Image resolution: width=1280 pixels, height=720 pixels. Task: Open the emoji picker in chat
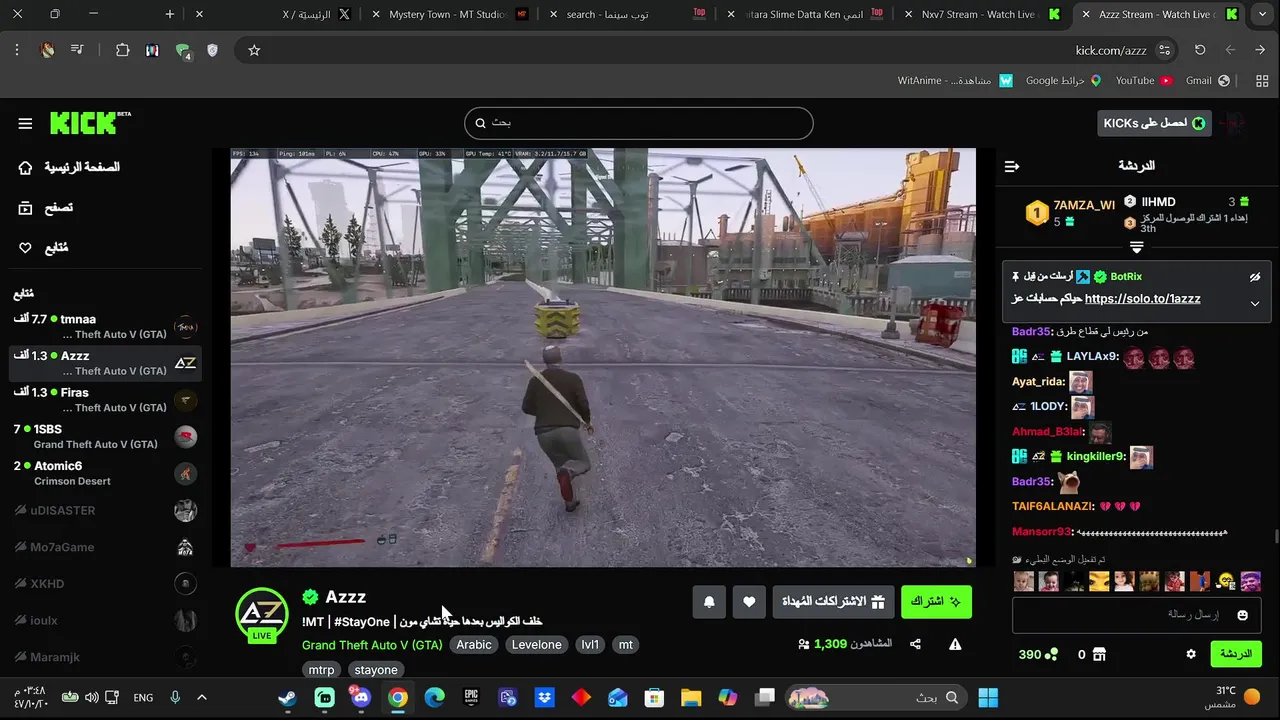coord(1243,615)
